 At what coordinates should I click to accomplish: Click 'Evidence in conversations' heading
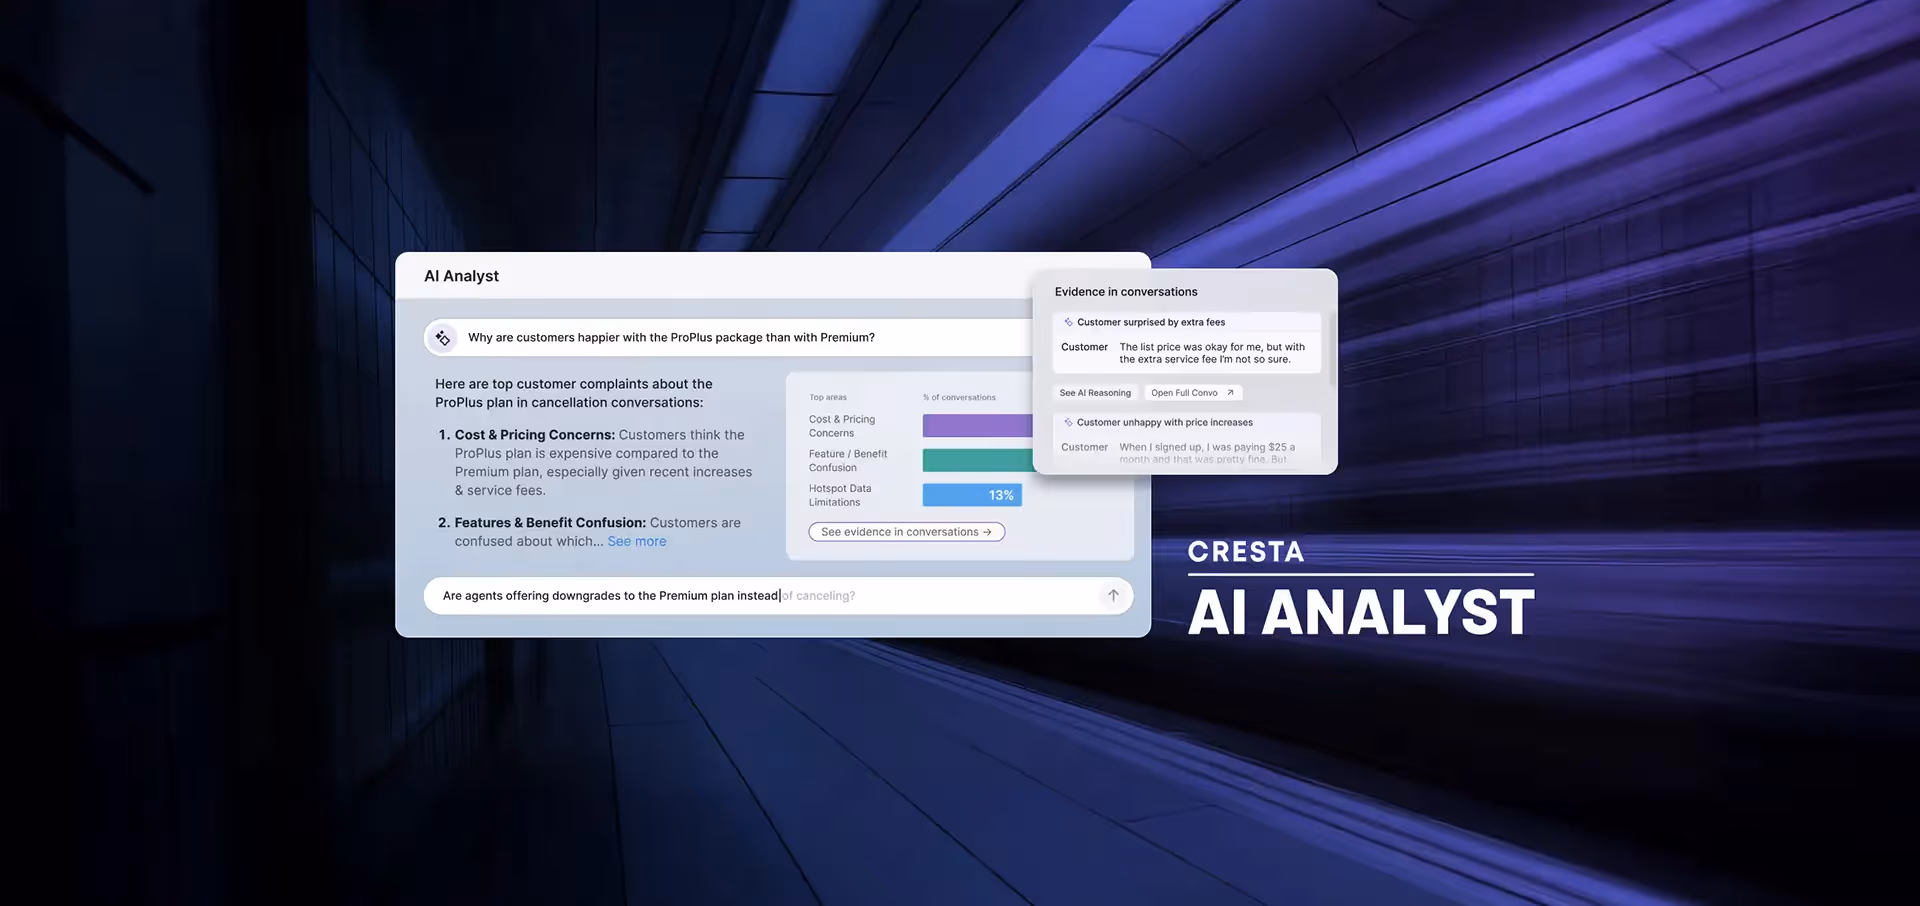tap(1126, 292)
